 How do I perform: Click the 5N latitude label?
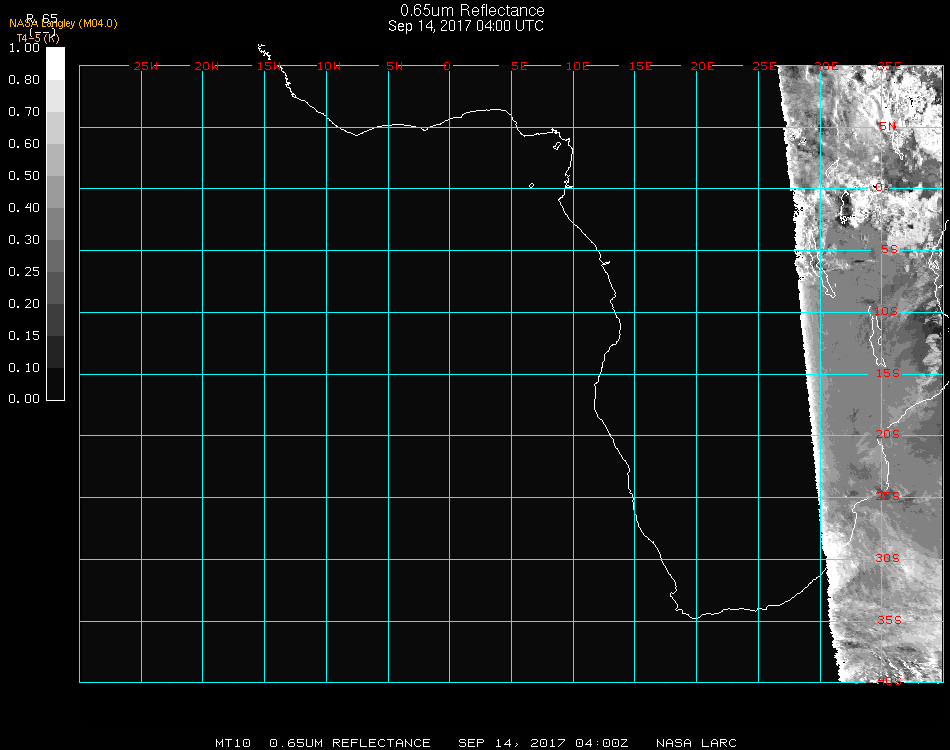click(888, 127)
